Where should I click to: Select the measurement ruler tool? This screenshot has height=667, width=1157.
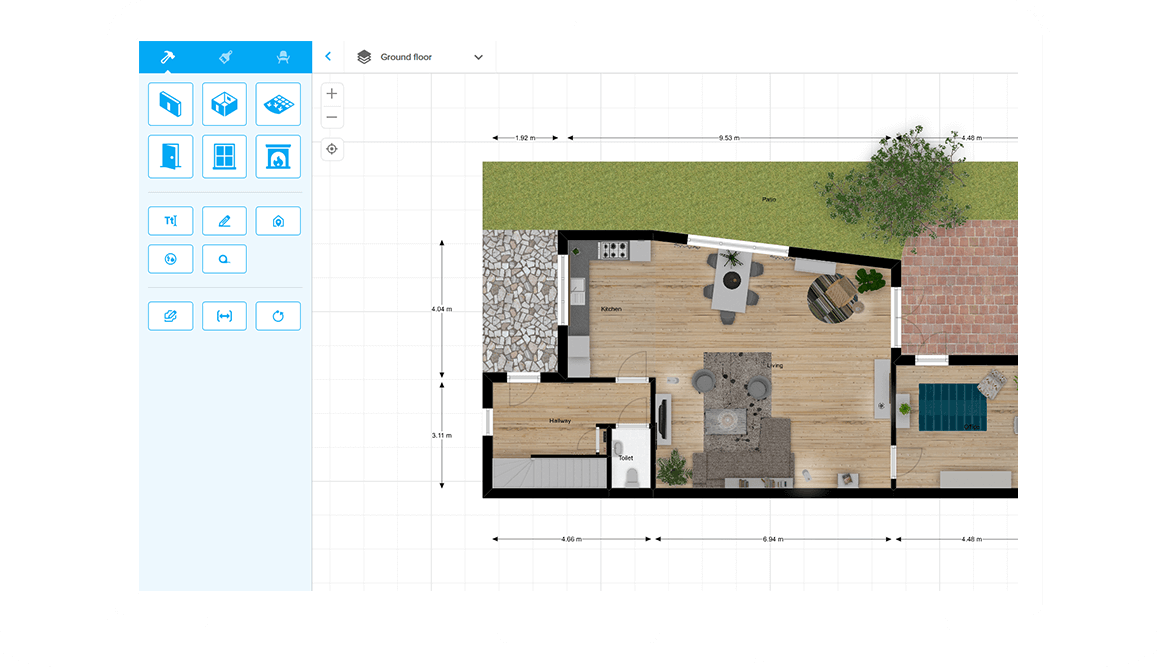[x=224, y=316]
